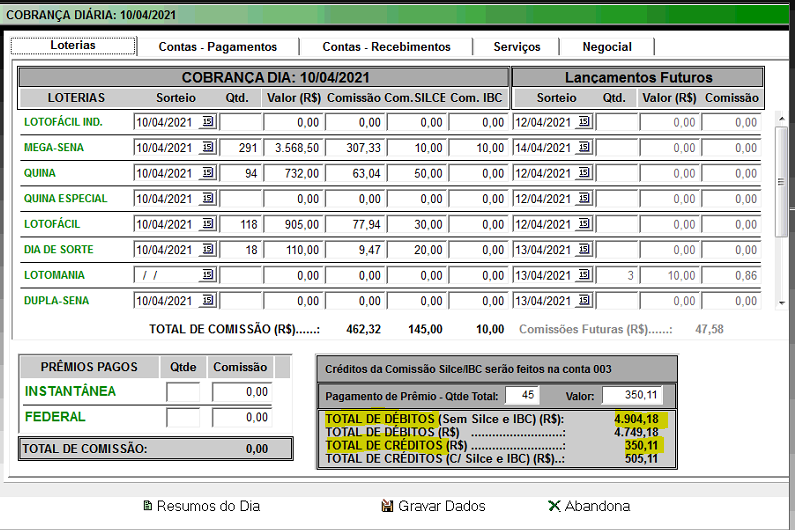Open the Contas - Pagamentos tab

(218, 47)
